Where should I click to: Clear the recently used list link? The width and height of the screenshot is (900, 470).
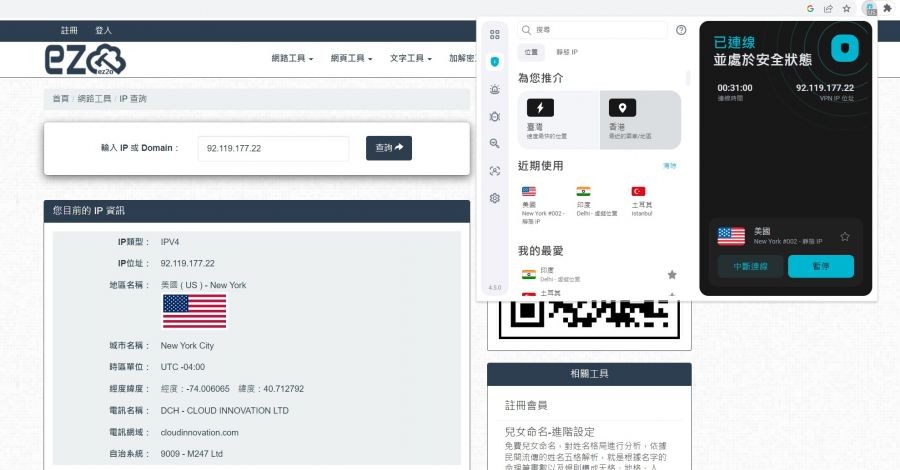670,166
